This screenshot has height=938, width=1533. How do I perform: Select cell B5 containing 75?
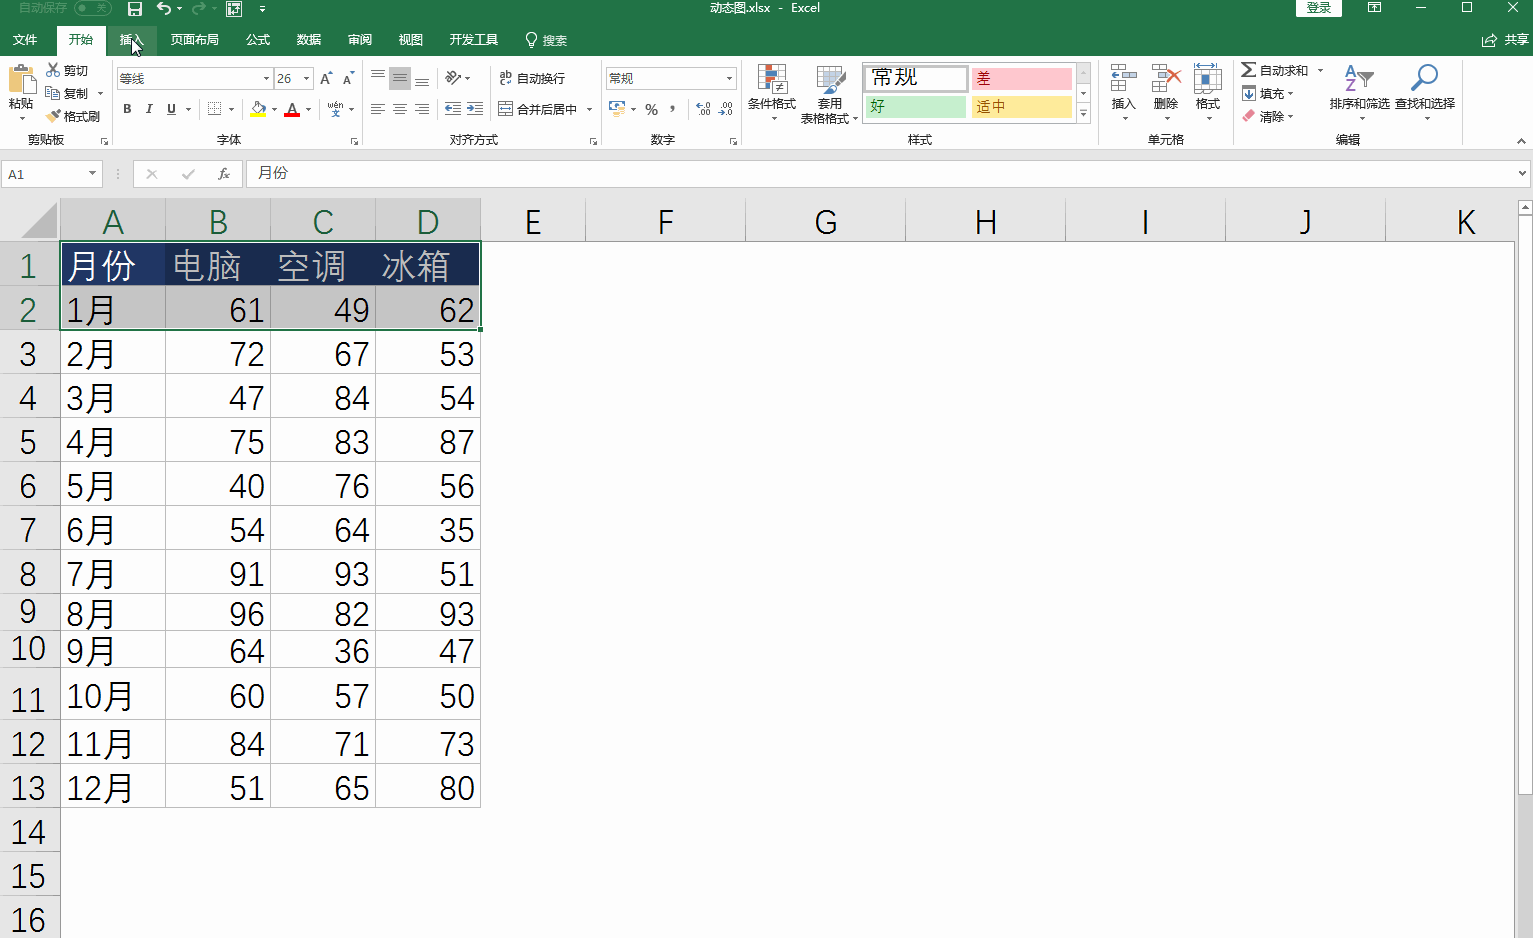[218, 442]
